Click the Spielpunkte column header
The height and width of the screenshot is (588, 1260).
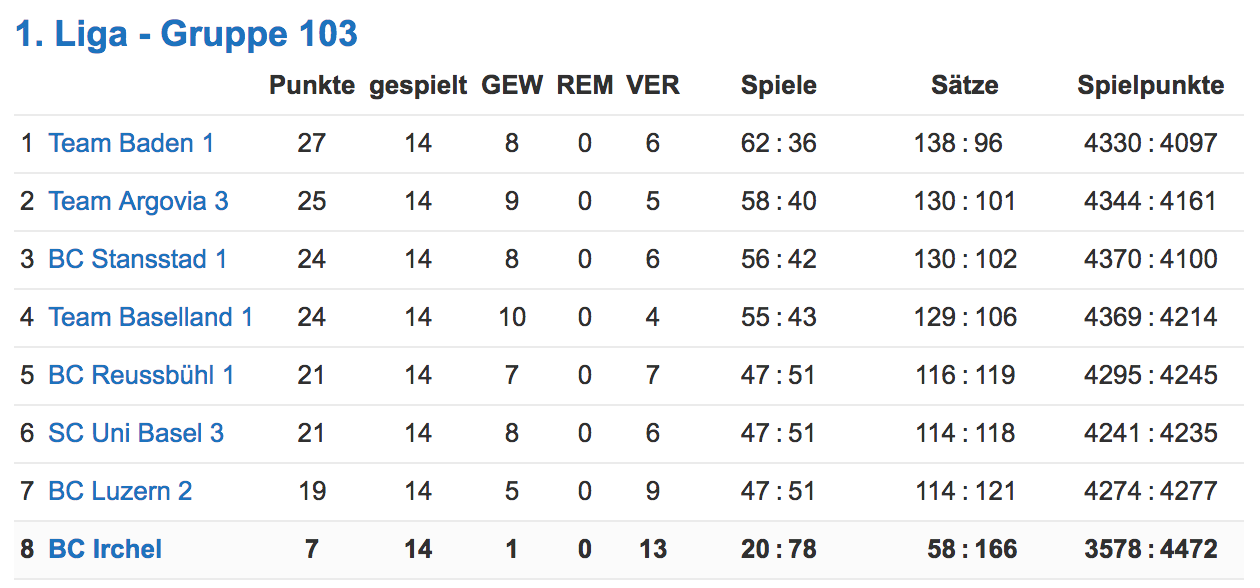pyautogui.click(x=1151, y=86)
